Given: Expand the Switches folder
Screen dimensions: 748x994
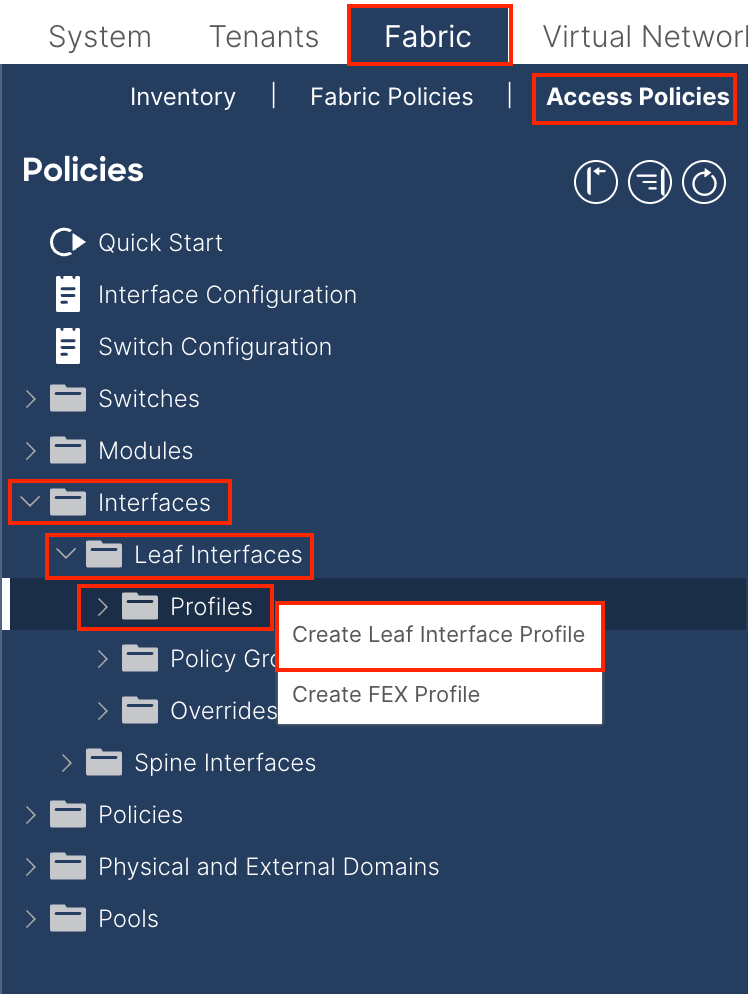Looking at the screenshot, I should click(31, 399).
